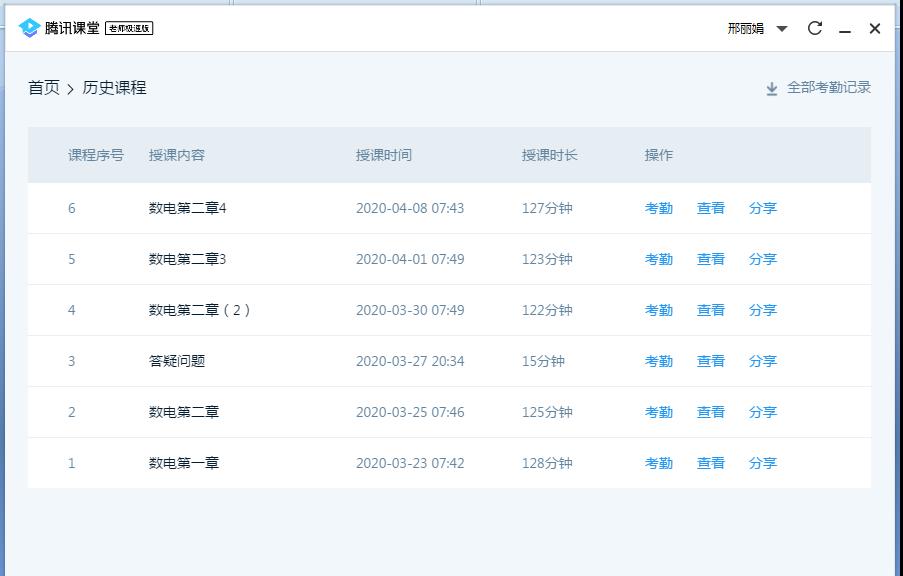
Task: Click the refresh icon in title bar
Action: 815,28
